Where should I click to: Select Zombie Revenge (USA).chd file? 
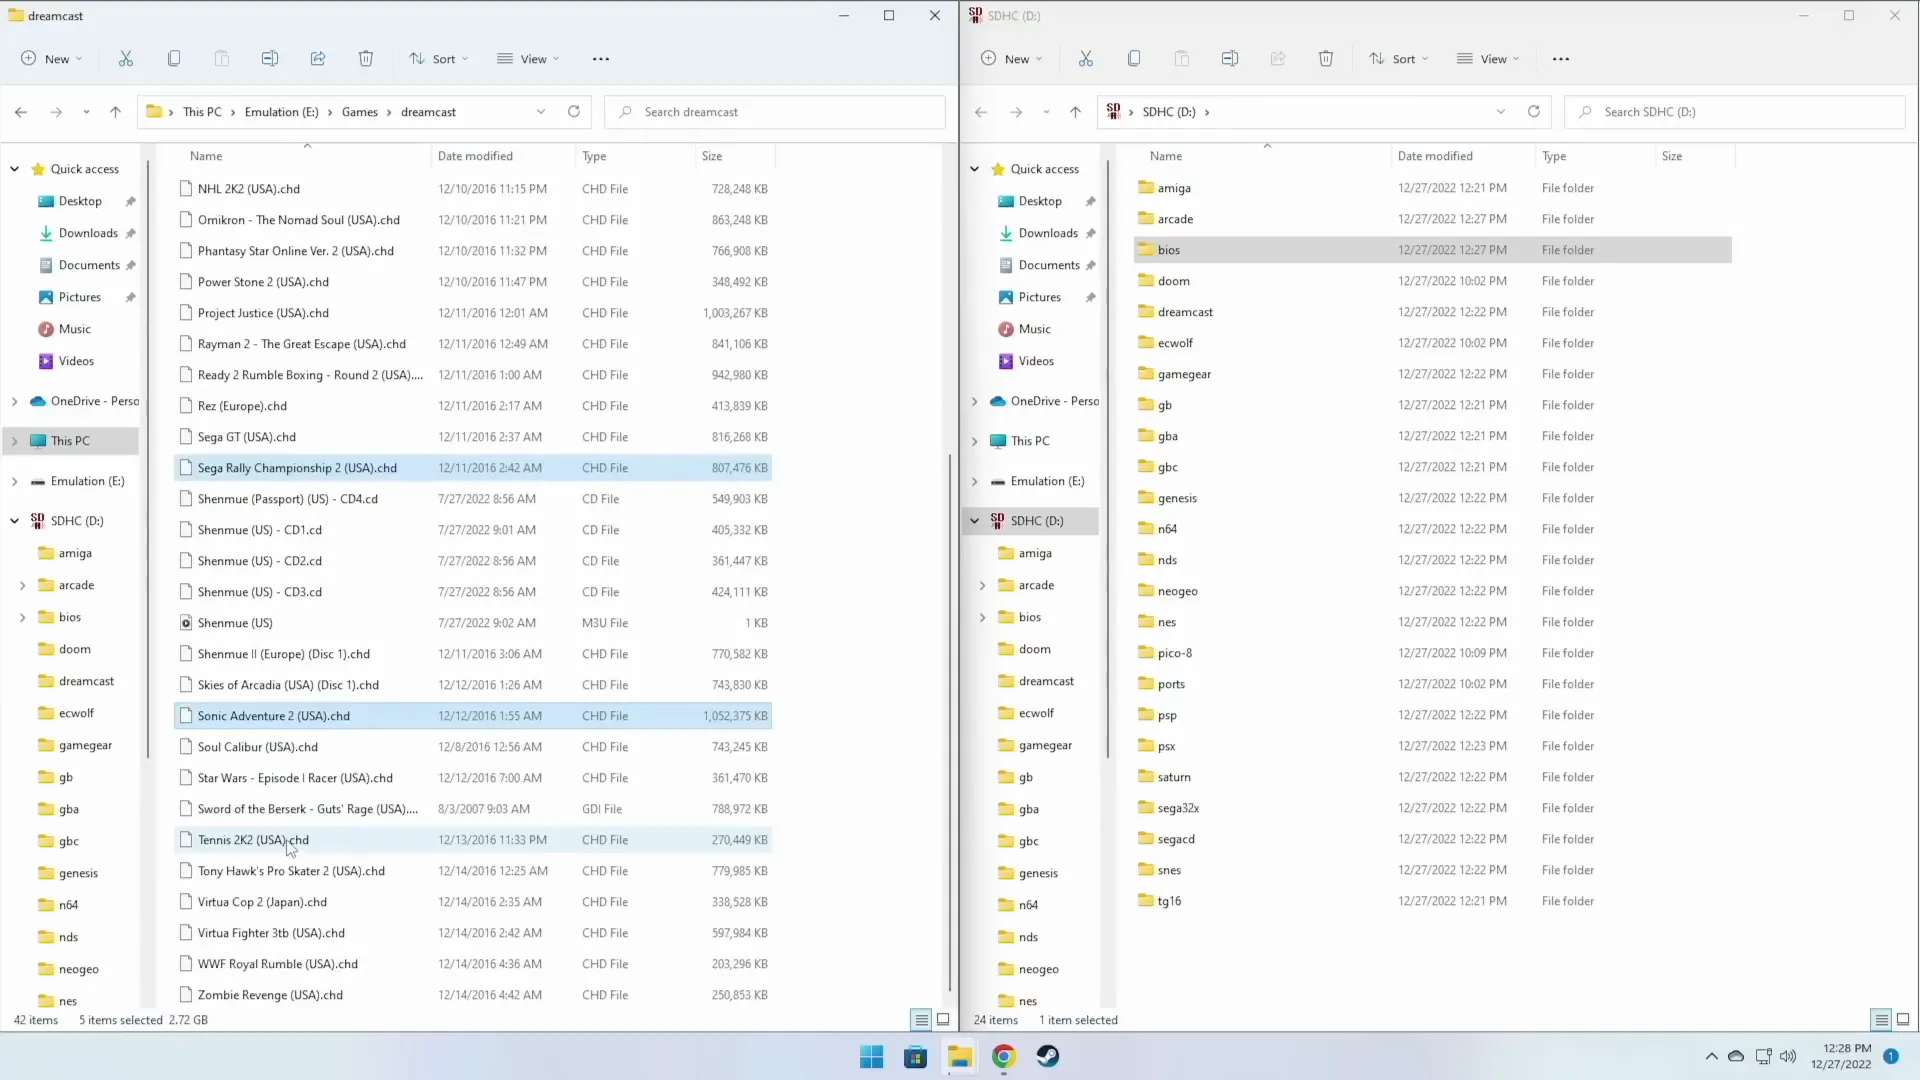tap(473, 995)
